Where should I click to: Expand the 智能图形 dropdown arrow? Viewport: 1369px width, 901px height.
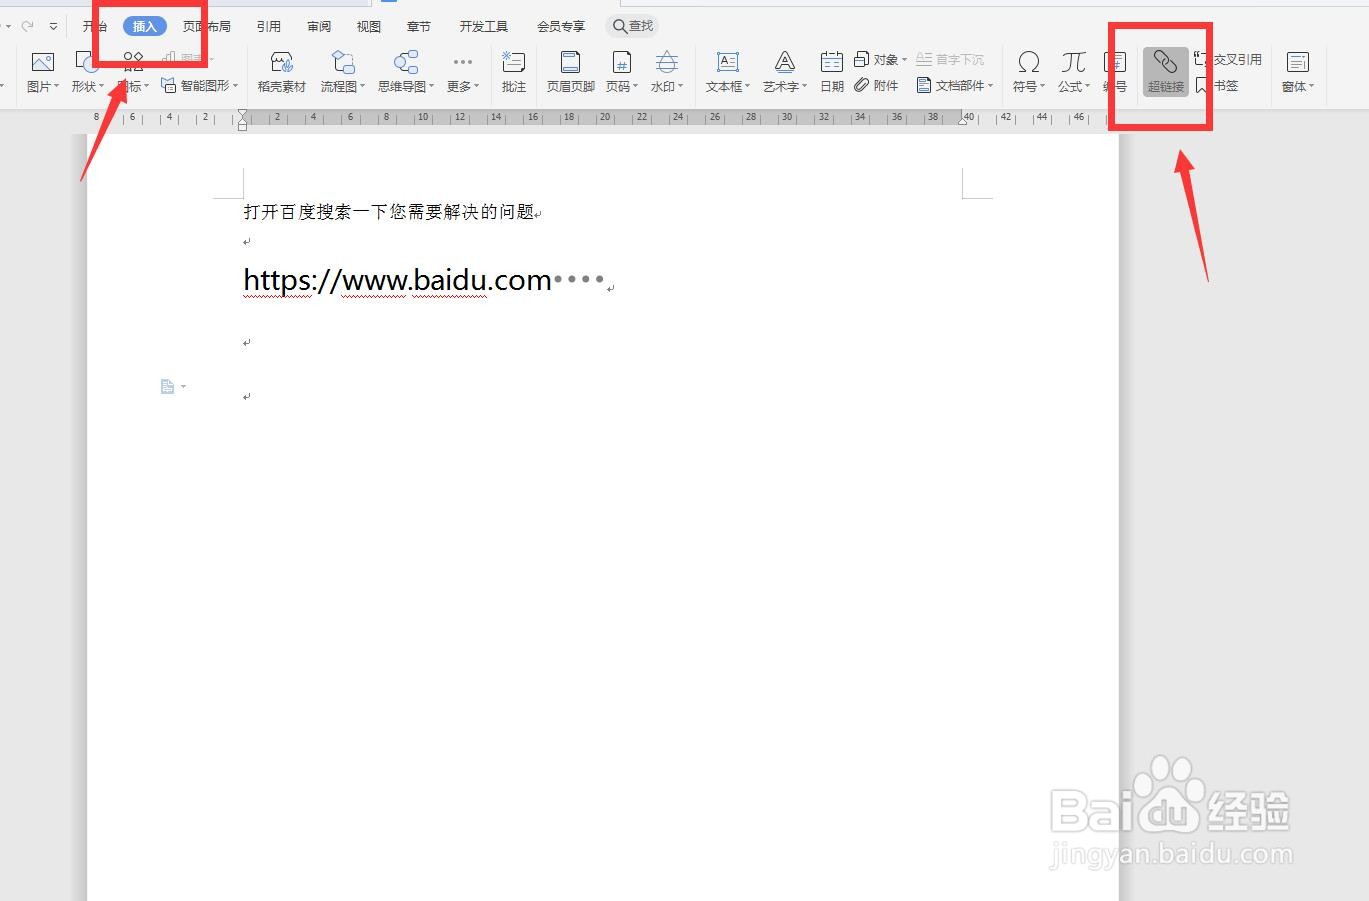click(236, 86)
